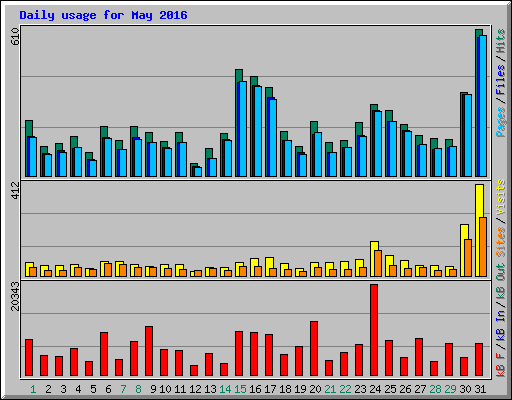Click day 1 on the x-axis
This screenshot has width=512, height=400.
click(x=33, y=389)
